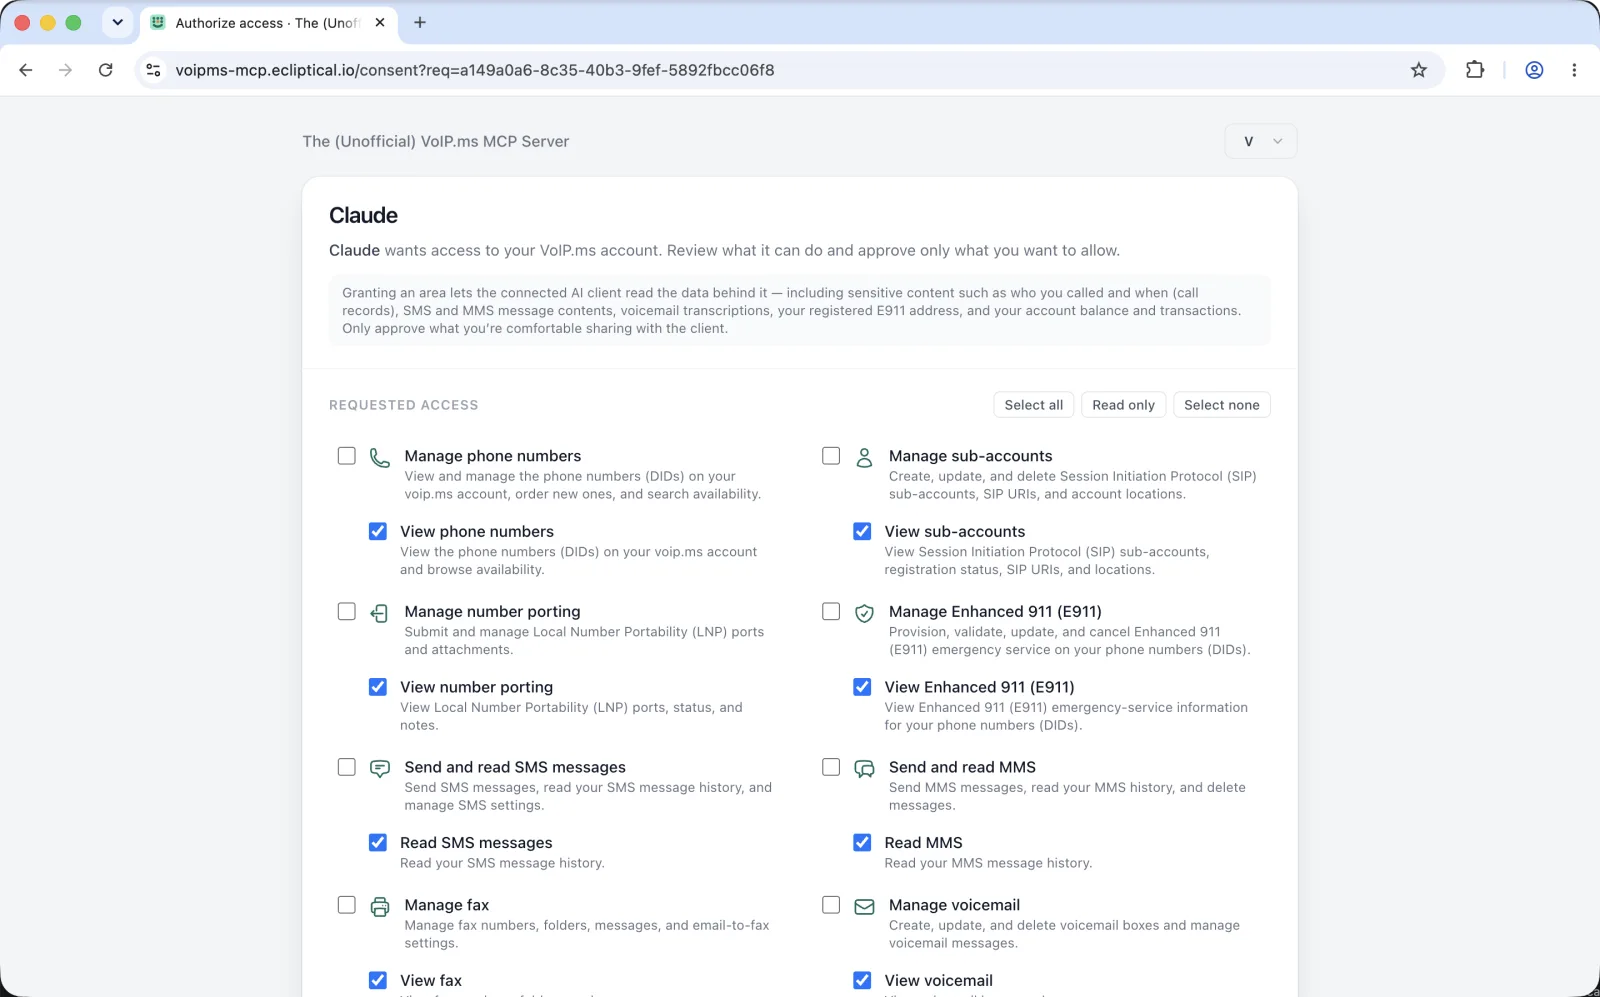Tick the Send and read MMS checkbox
This screenshot has height=997, width=1600.
coord(831,767)
